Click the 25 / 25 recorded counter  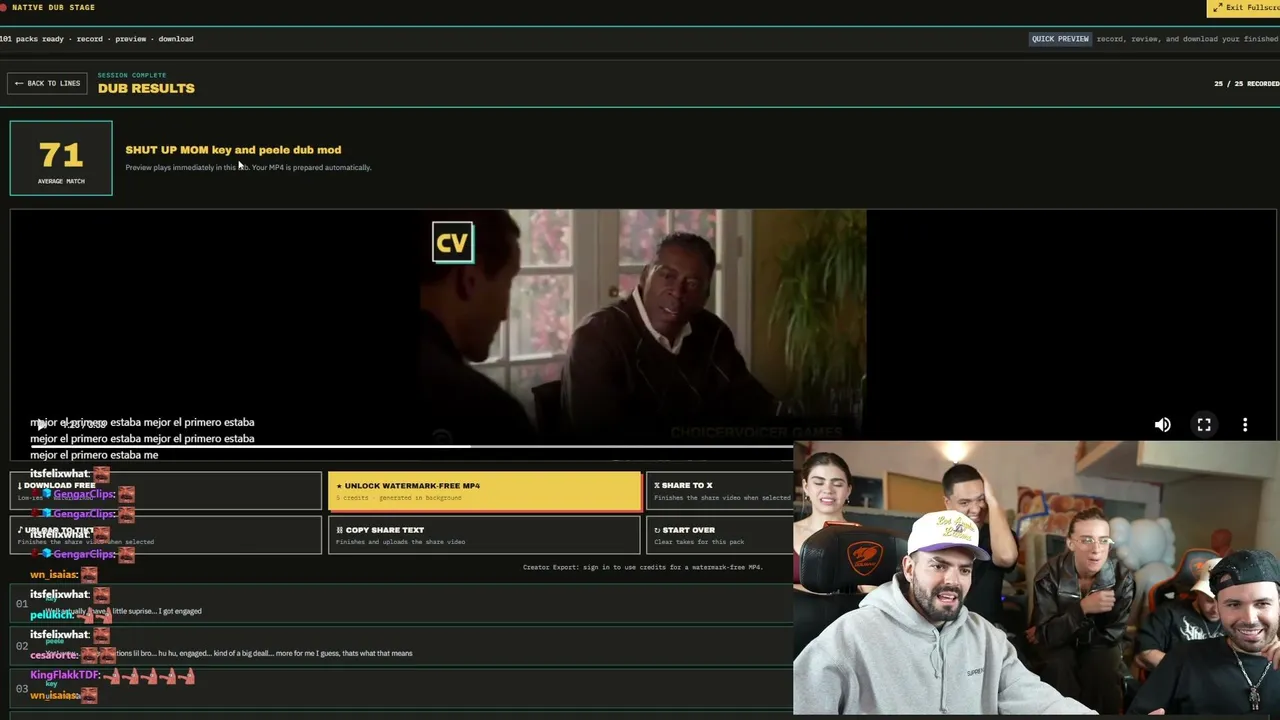point(1247,84)
